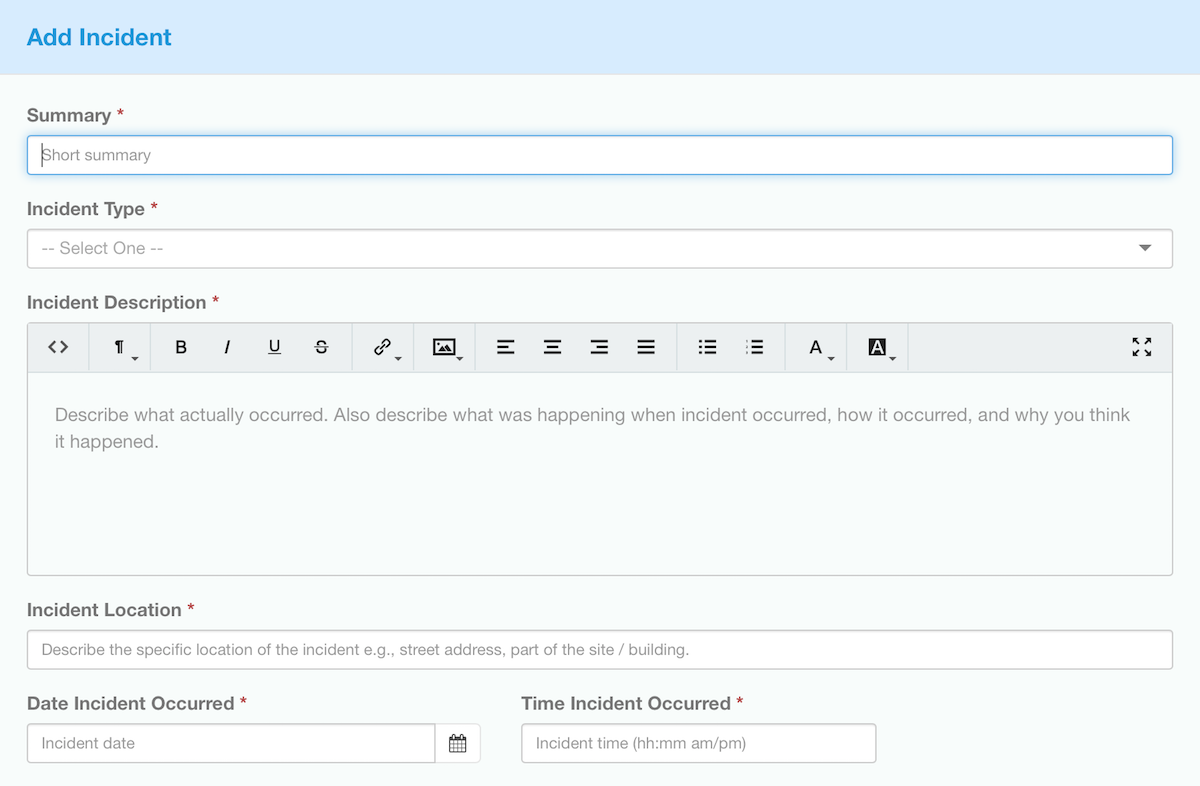Image resolution: width=1200 pixels, height=786 pixels.
Task: Justify the text alignment
Action: [646, 347]
